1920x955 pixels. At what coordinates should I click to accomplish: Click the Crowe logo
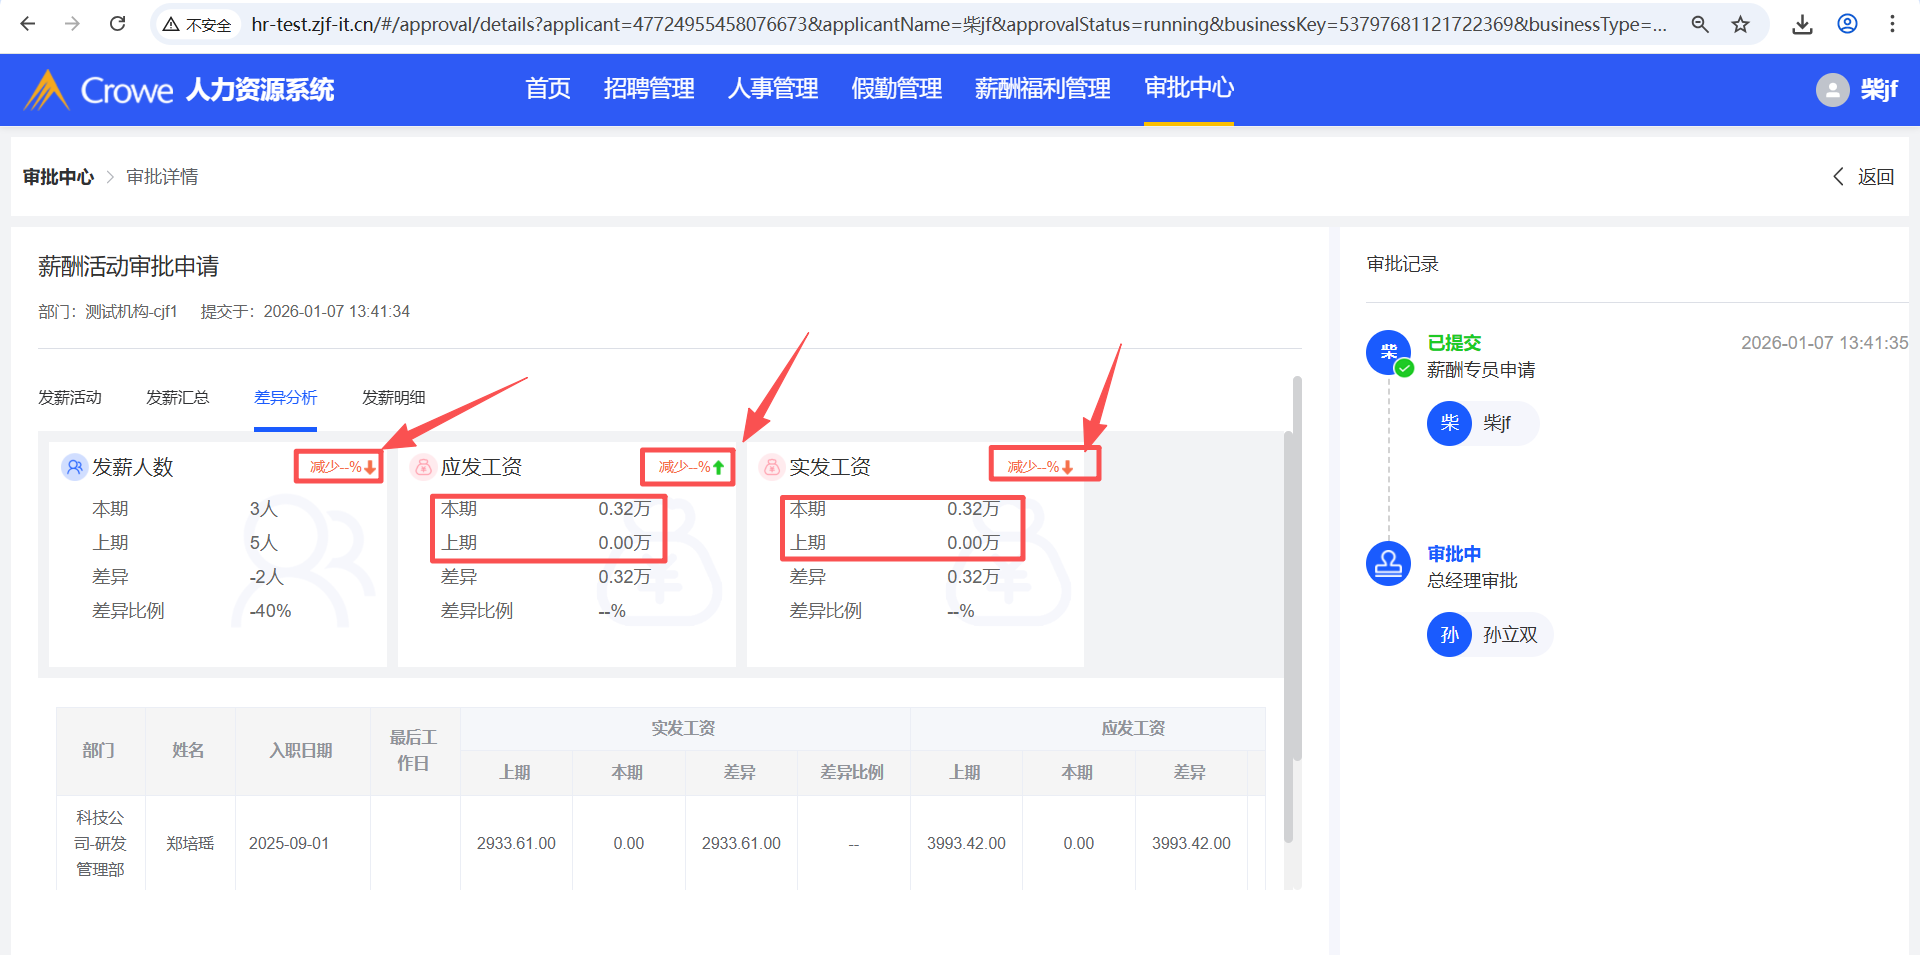point(98,90)
